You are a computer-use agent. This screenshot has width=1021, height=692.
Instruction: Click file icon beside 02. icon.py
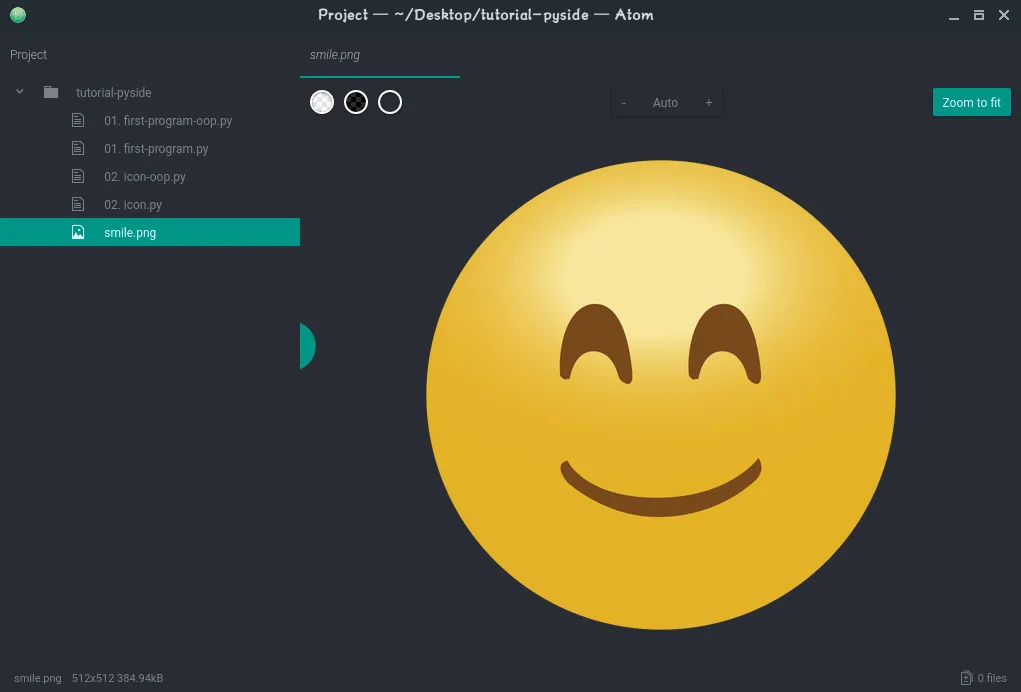[77, 204]
